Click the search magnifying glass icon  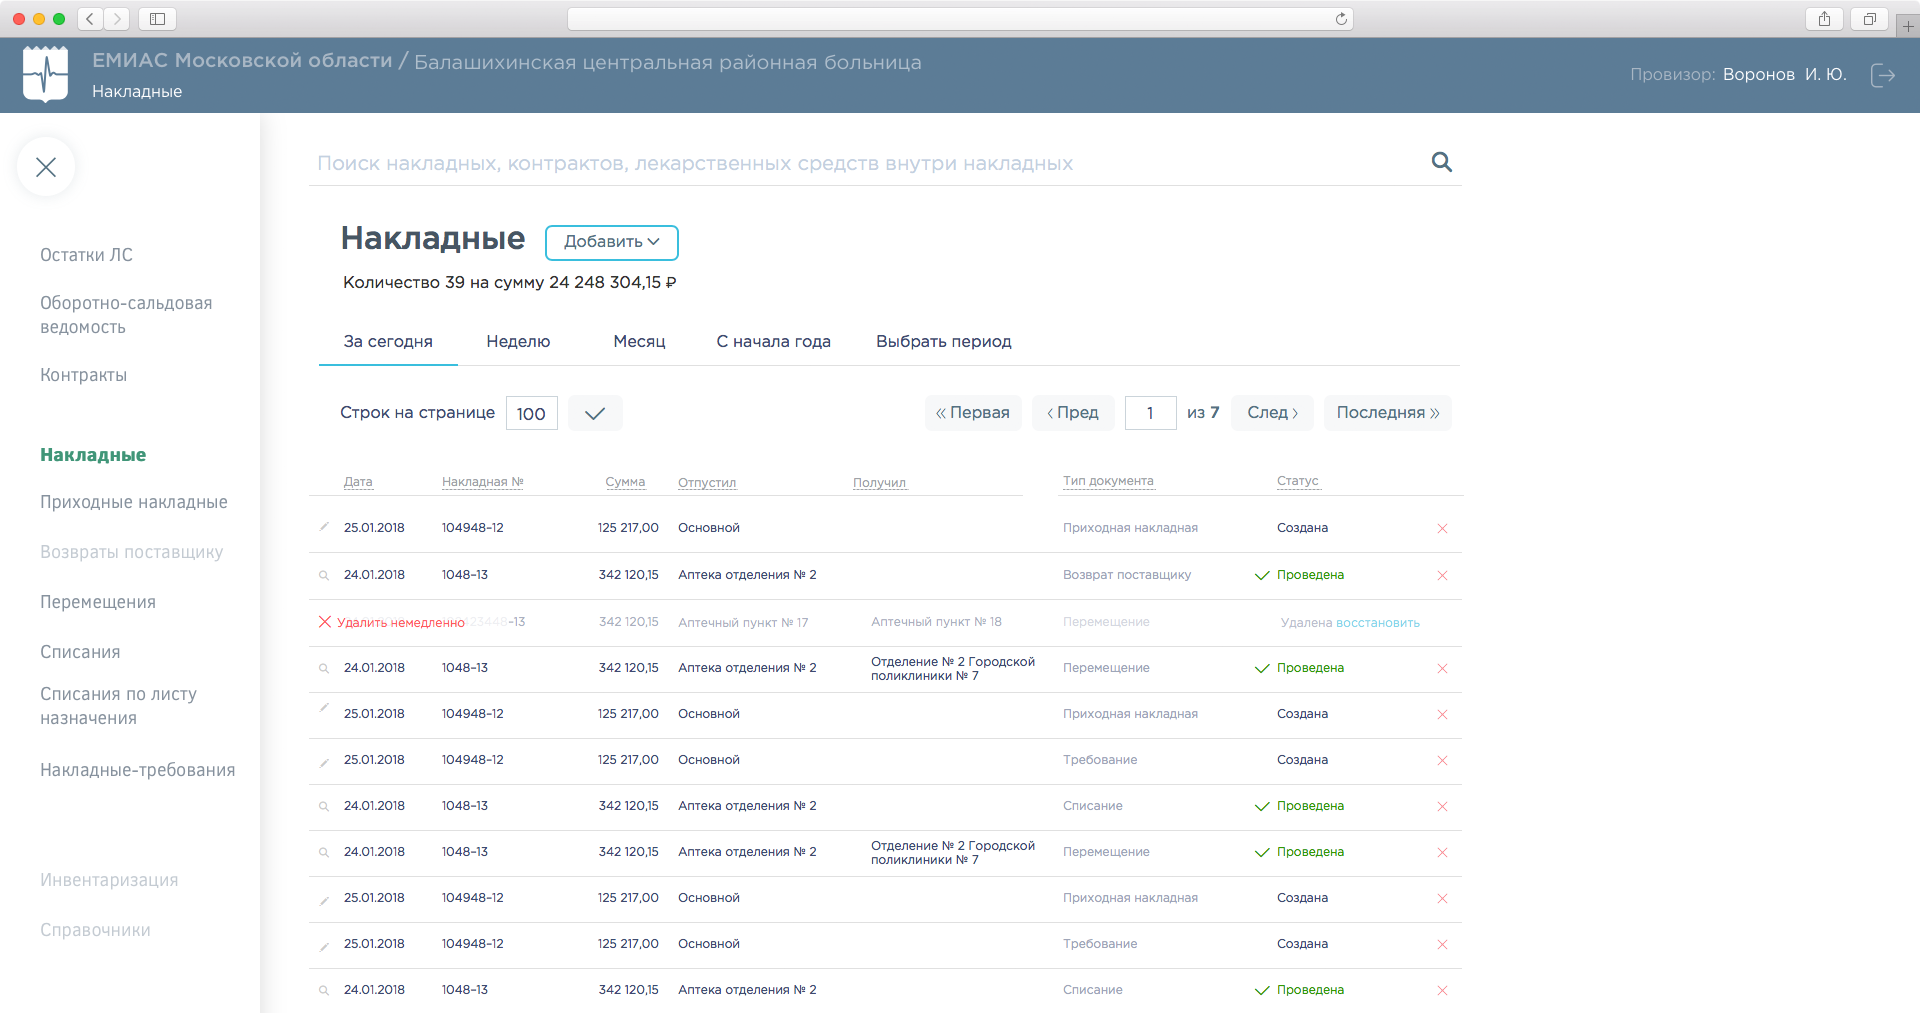pos(1441,162)
